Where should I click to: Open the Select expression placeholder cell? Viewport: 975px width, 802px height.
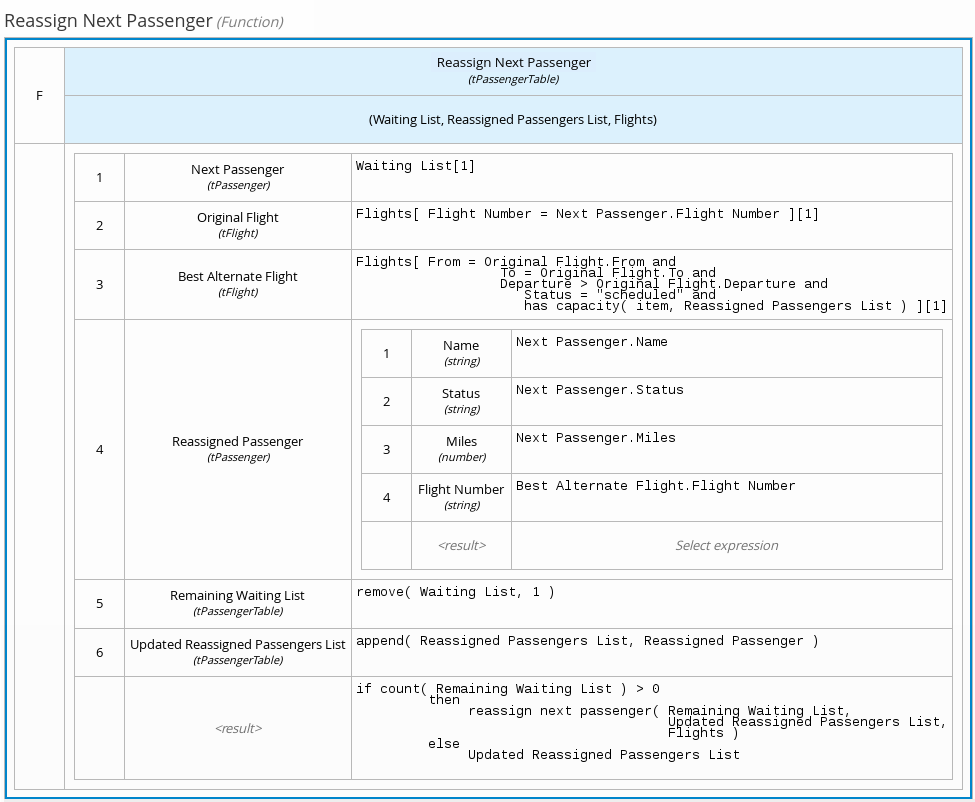pyautogui.click(x=726, y=546)
